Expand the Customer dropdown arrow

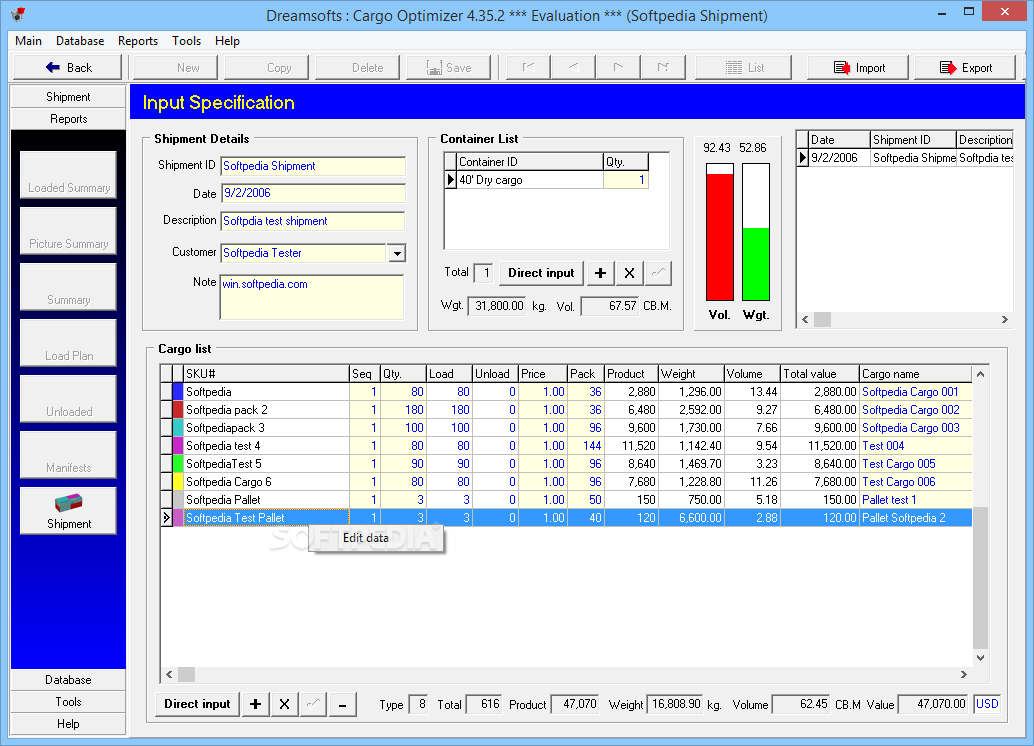(x=397, y=253)
